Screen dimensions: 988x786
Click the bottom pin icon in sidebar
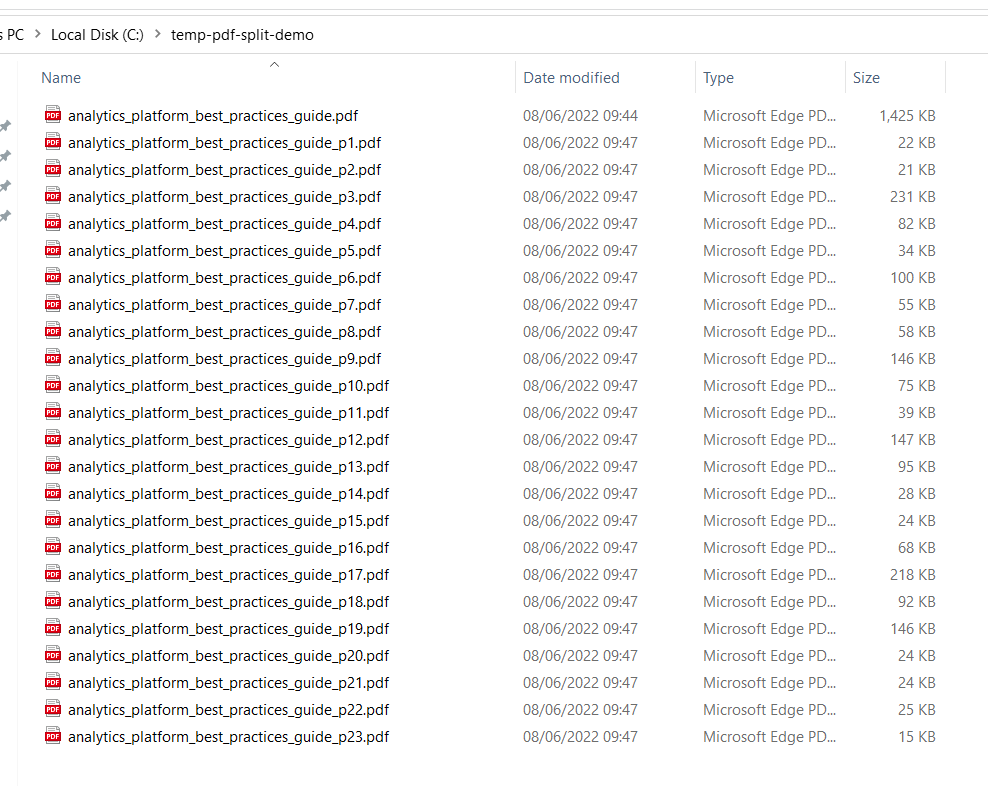[x=5, y=216]
